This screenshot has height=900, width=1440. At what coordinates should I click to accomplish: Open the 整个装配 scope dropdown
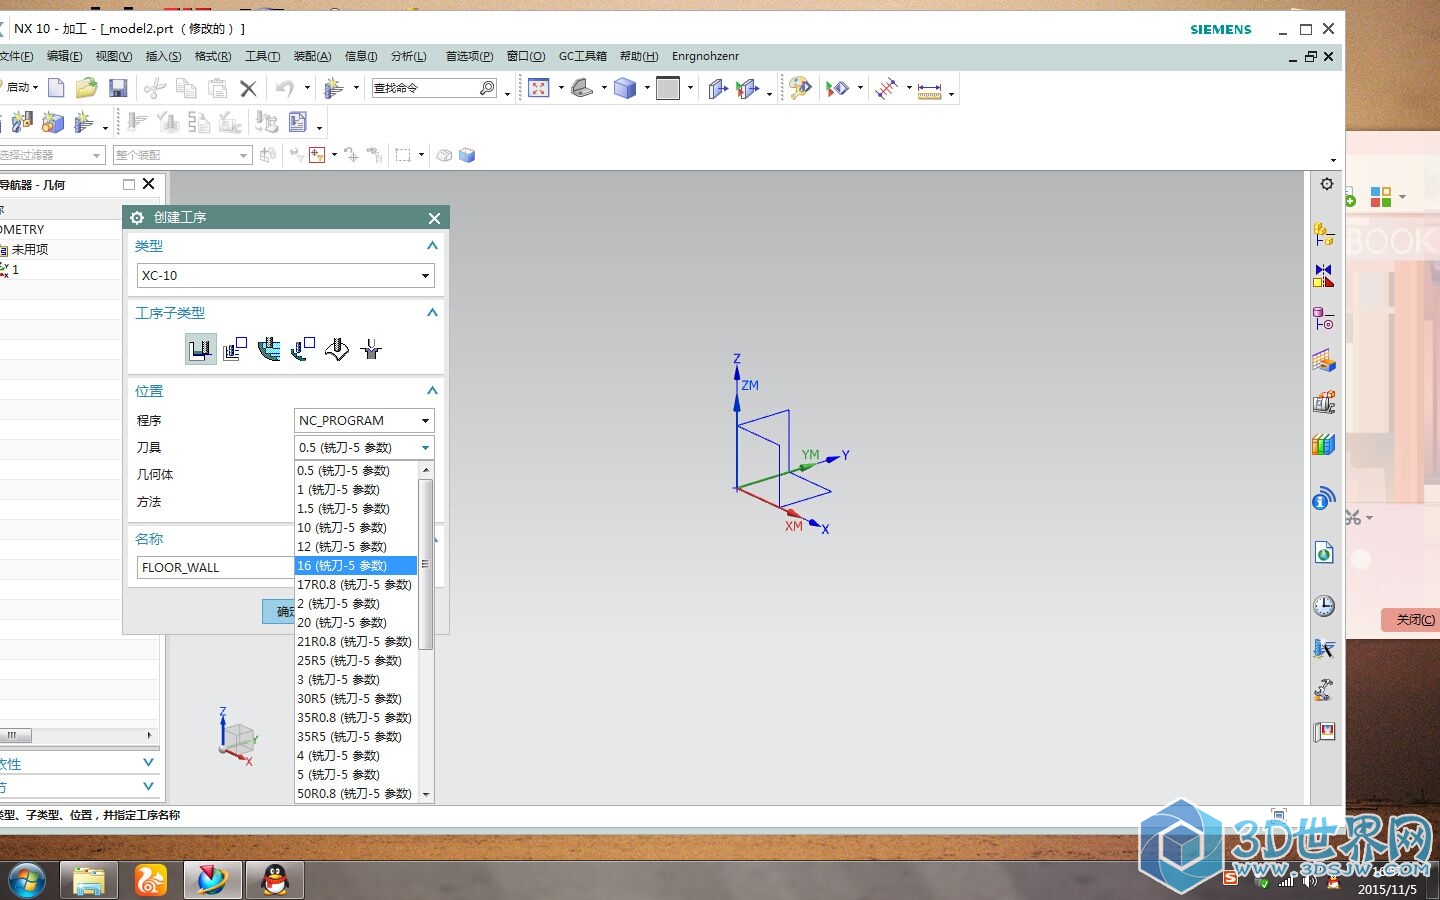click(181, 155)
